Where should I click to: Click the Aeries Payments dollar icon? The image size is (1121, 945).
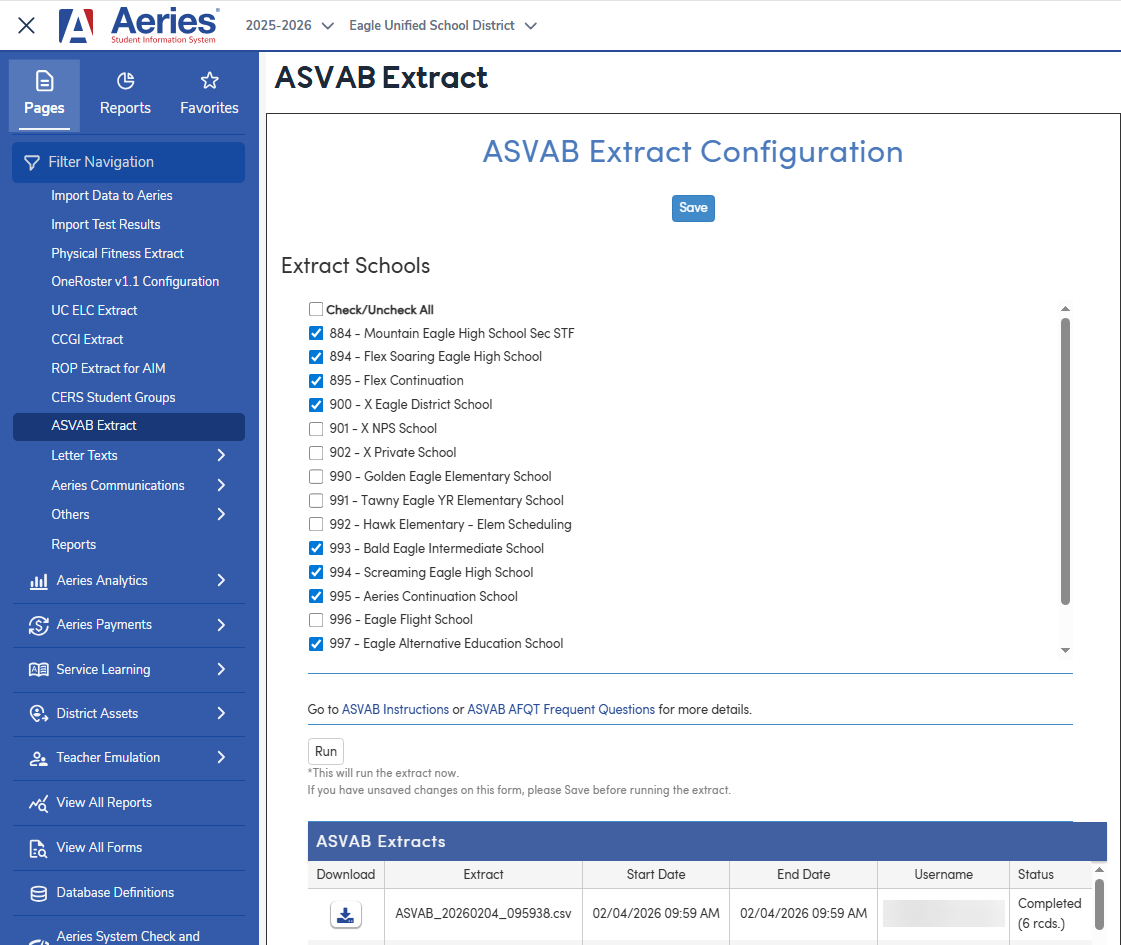[39, 625]
